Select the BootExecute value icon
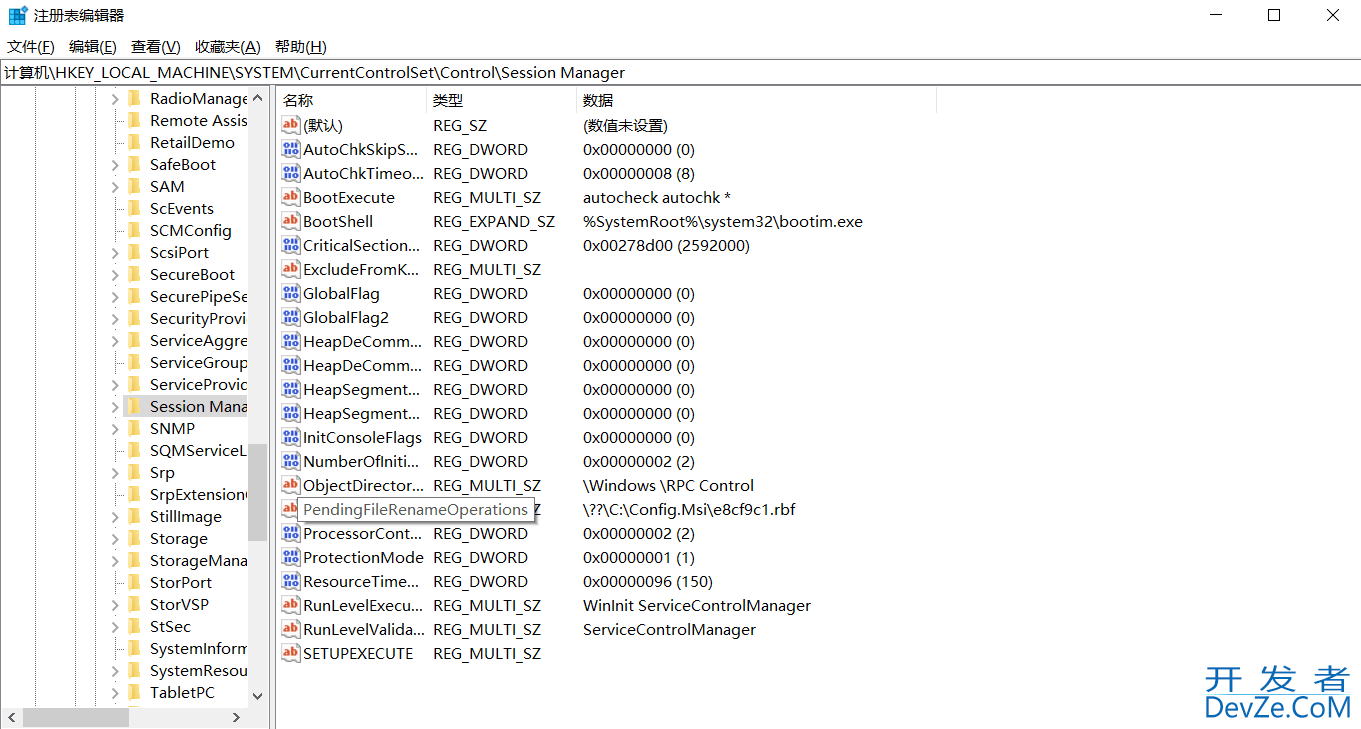 [291, 197]
